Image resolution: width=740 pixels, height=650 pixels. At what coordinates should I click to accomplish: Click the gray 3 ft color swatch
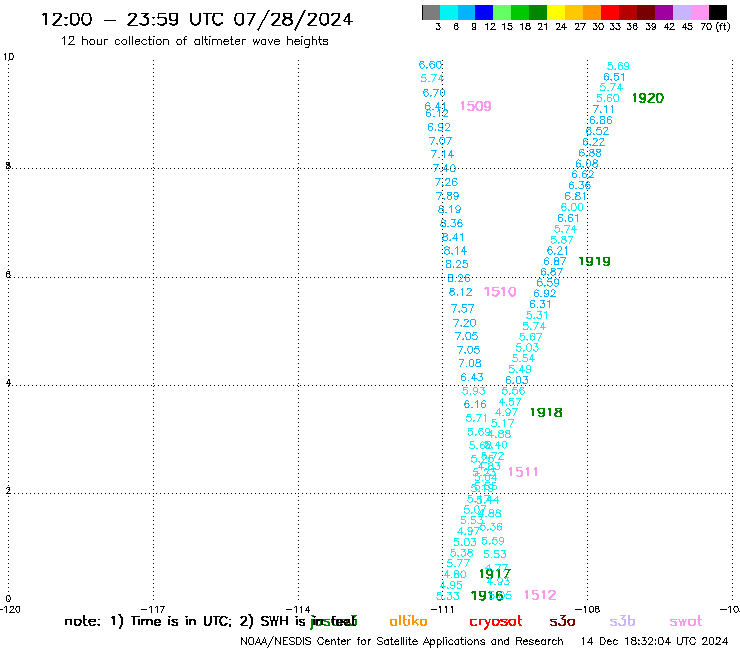[x=431, y=12]
